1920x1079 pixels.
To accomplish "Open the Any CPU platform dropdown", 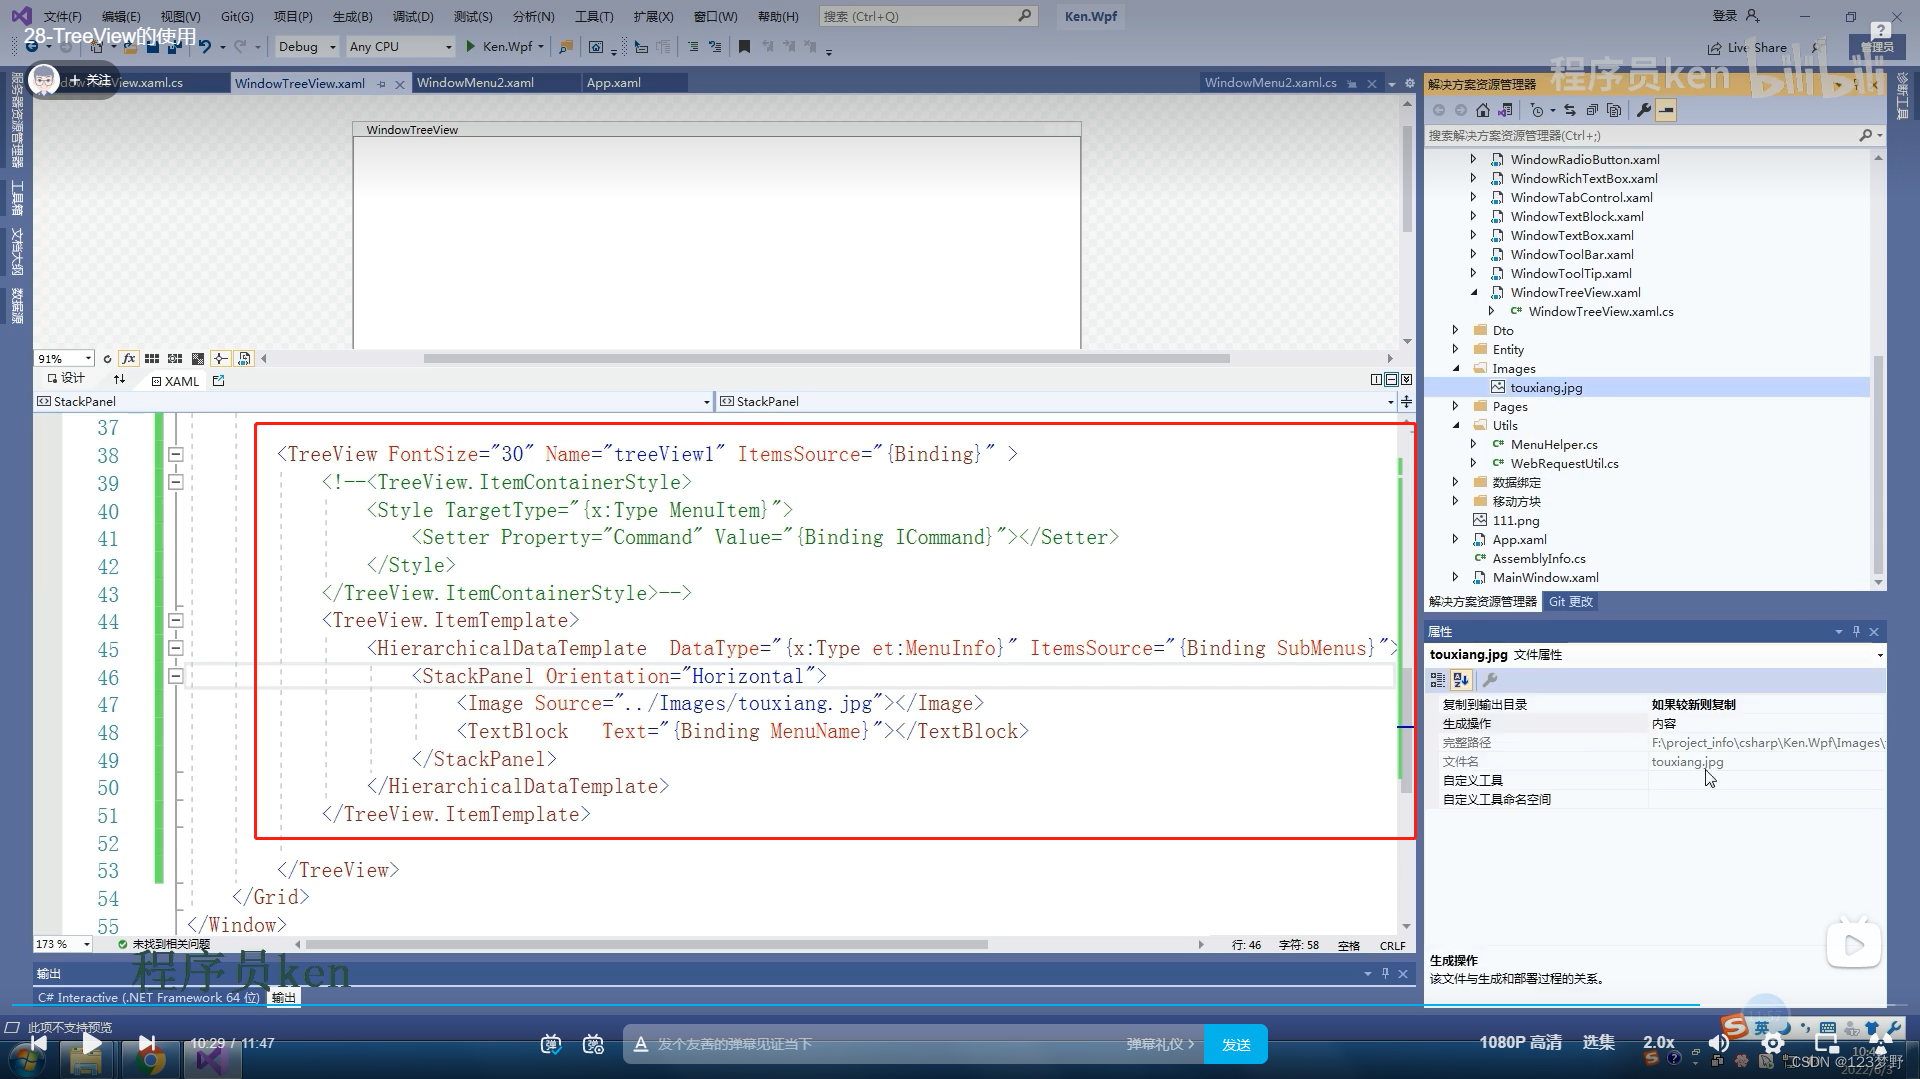I will [400, 46].
